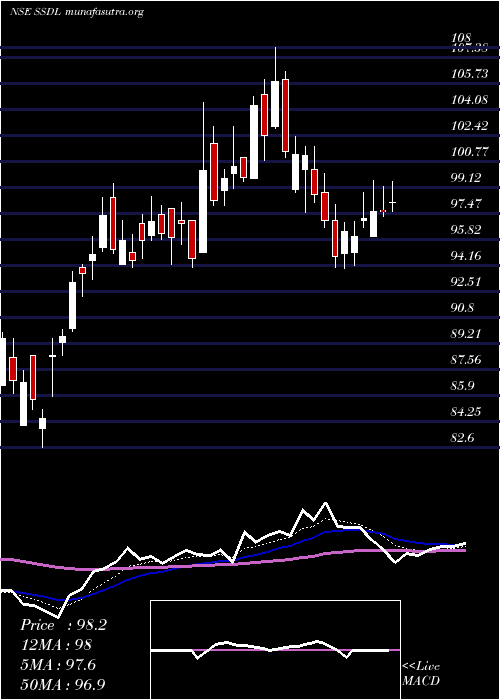Click the 90.8 price axis label

point(463,308)
